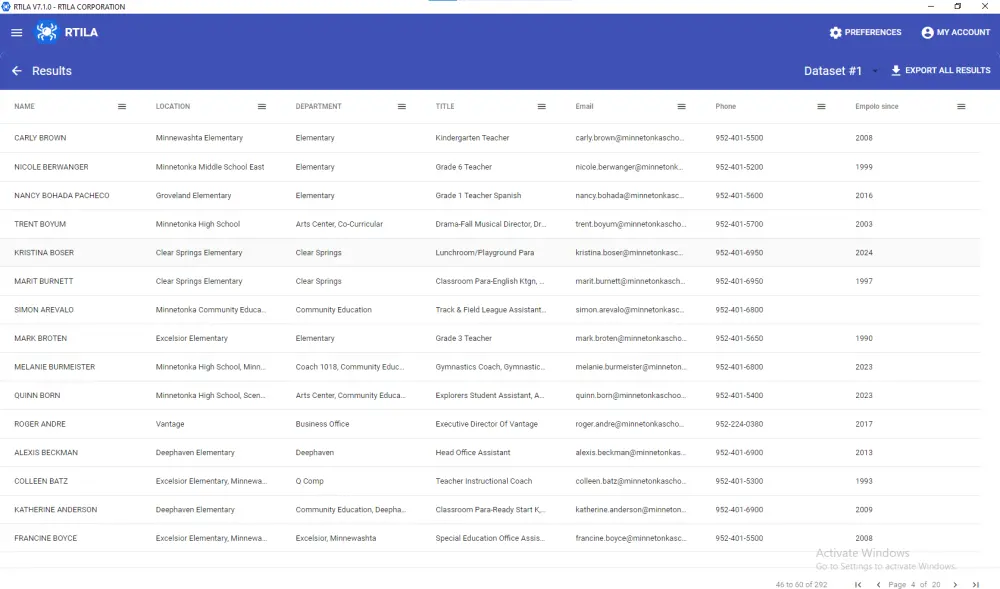Screen dimensions: 1000x589
Task: Click the RTILA spider logo
Action: click(x=47, y=32)
